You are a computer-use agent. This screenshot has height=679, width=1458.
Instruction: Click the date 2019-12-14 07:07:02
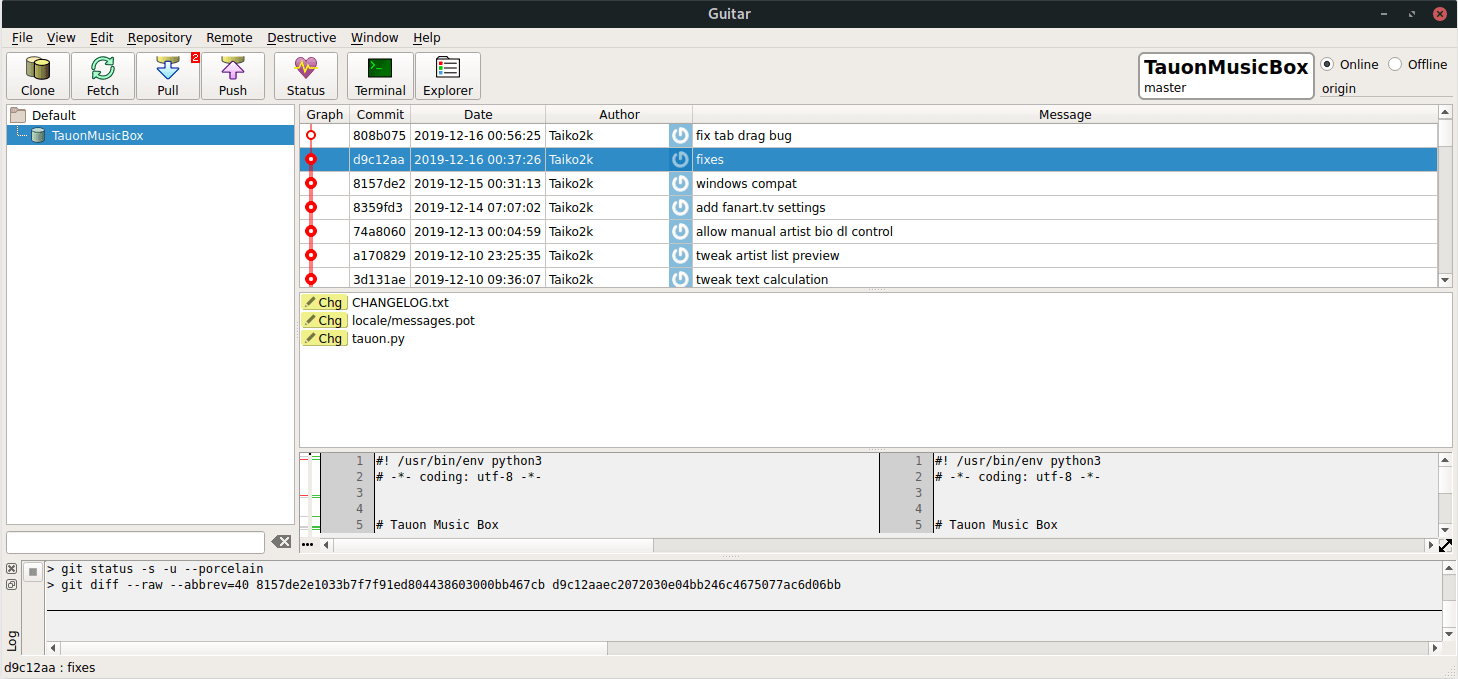pyautogui.click(x=477, y=207)
